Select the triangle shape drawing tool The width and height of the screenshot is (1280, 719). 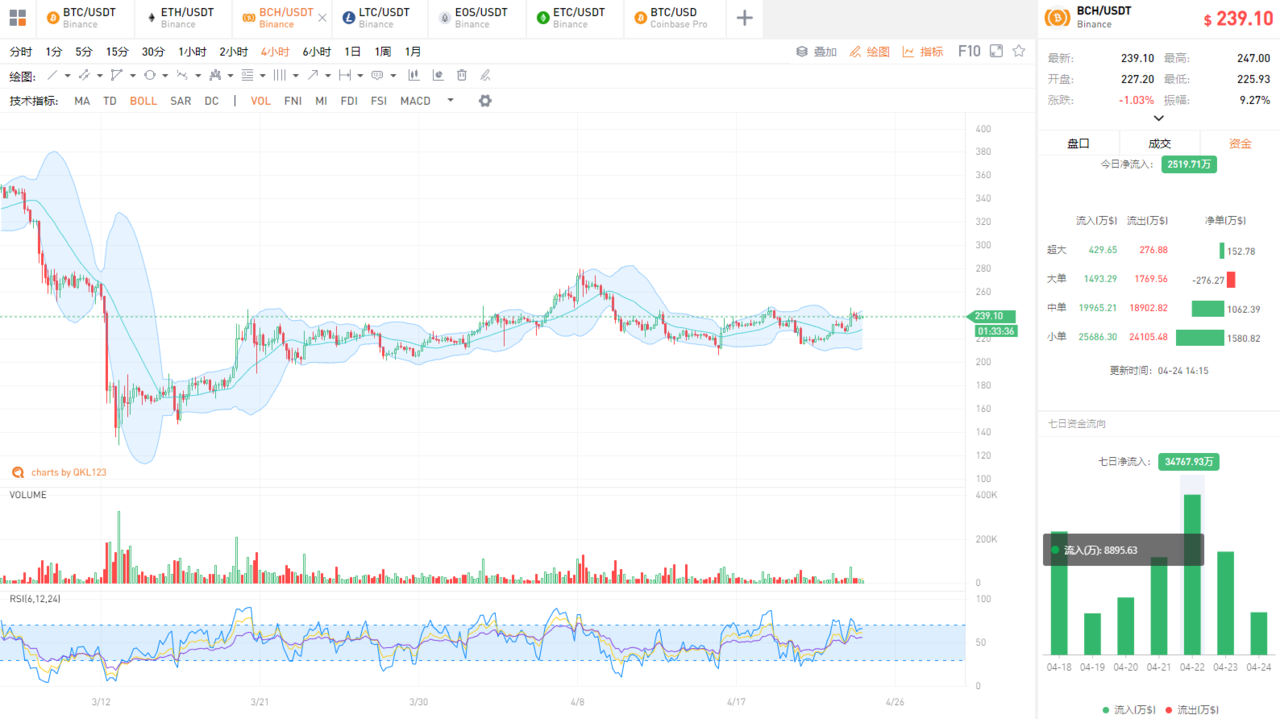(x=116, y=75)
